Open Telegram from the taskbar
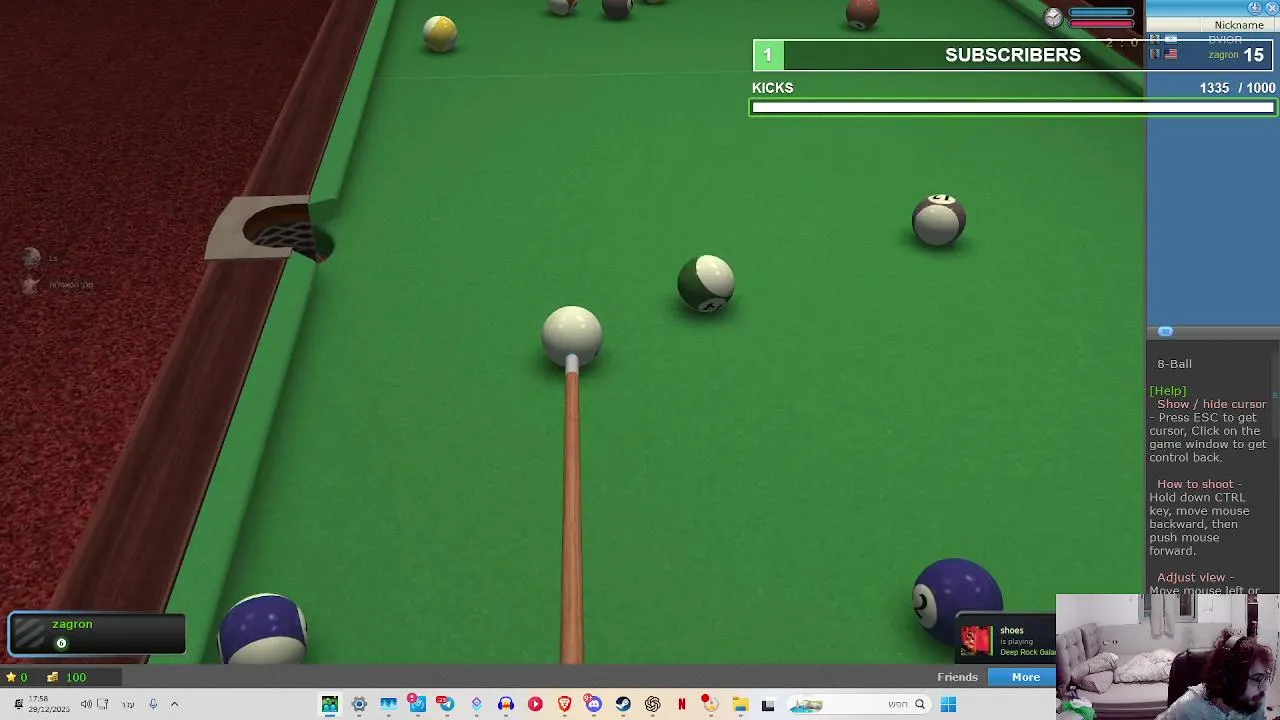 (446, 705)
